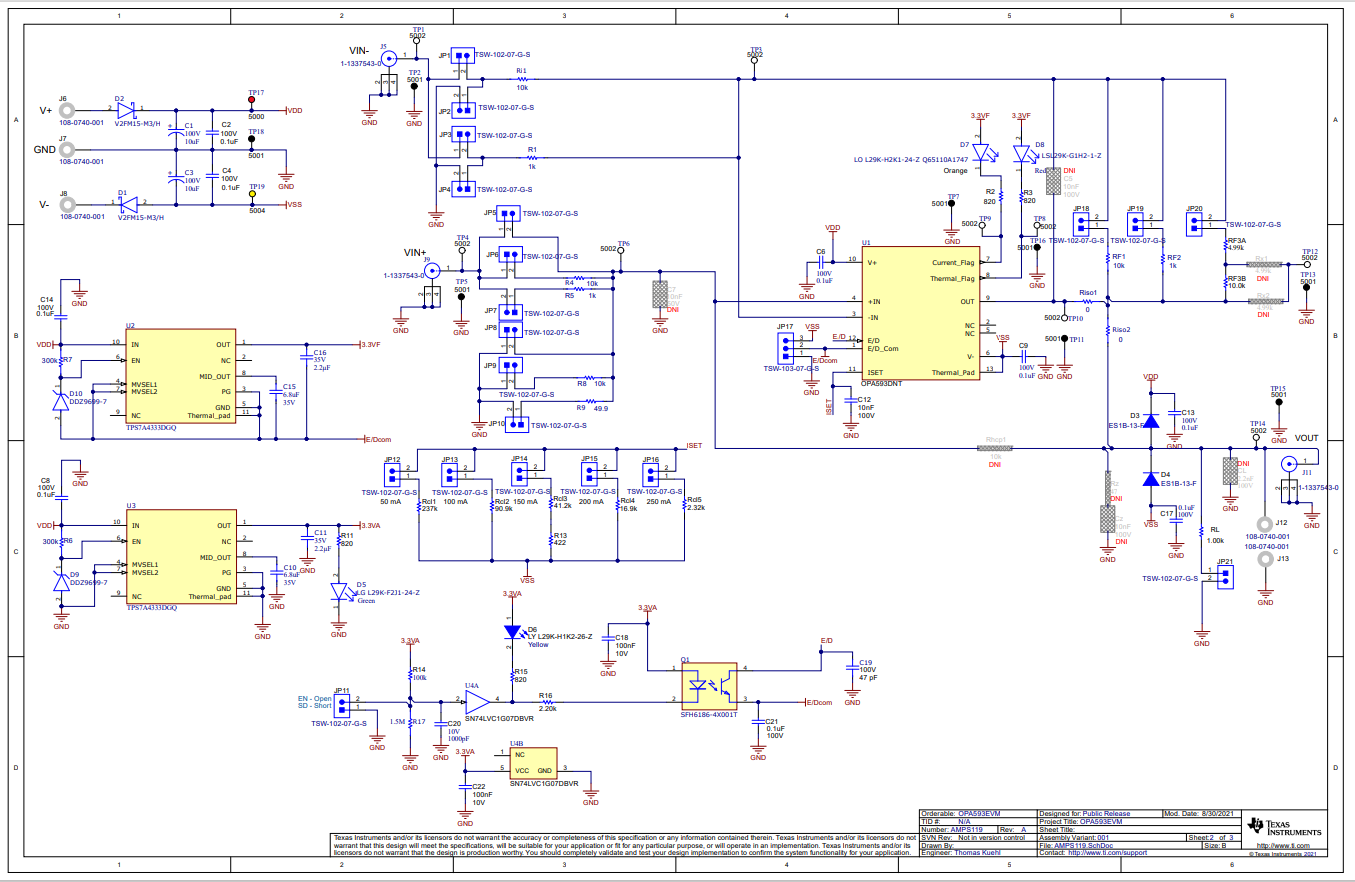Click the "R16" 2.20k resistor label
Screen dimensions: 1355x882
coord(545,695)
